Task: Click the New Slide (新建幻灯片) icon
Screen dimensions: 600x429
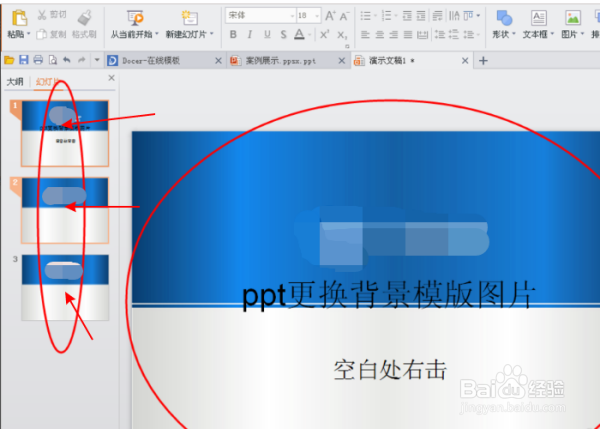Action: 189,18
